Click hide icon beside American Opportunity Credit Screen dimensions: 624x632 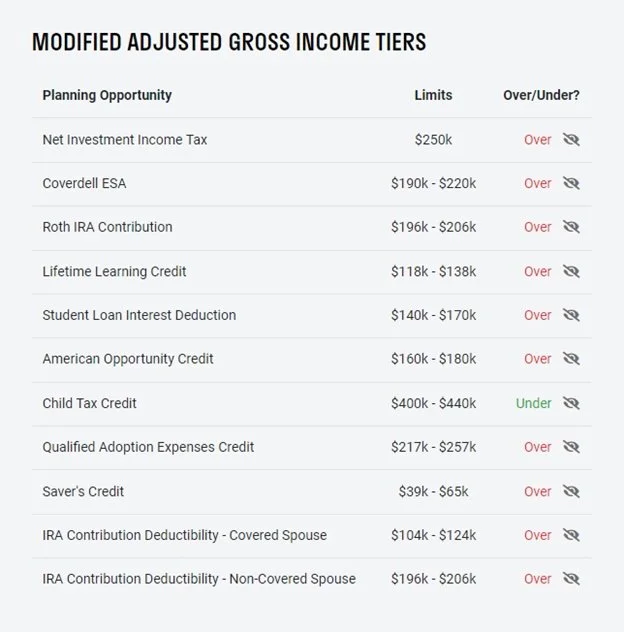(x=571, y=359)
